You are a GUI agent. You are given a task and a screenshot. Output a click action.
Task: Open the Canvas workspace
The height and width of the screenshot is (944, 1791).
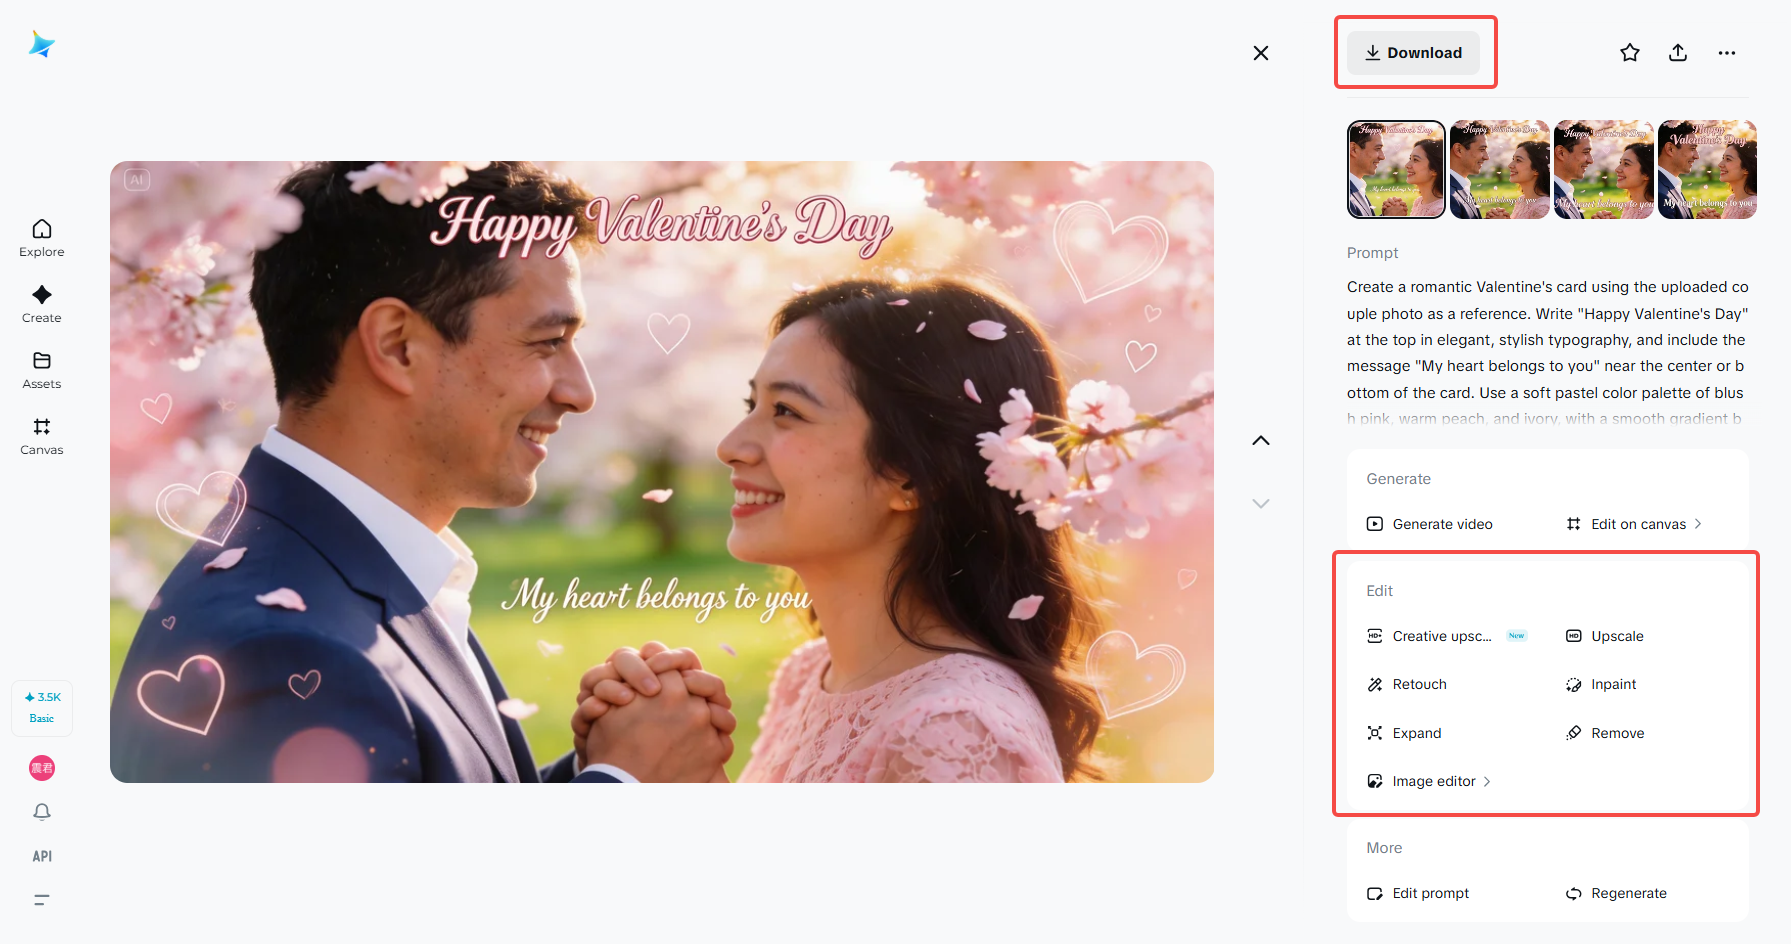(42, 437)
